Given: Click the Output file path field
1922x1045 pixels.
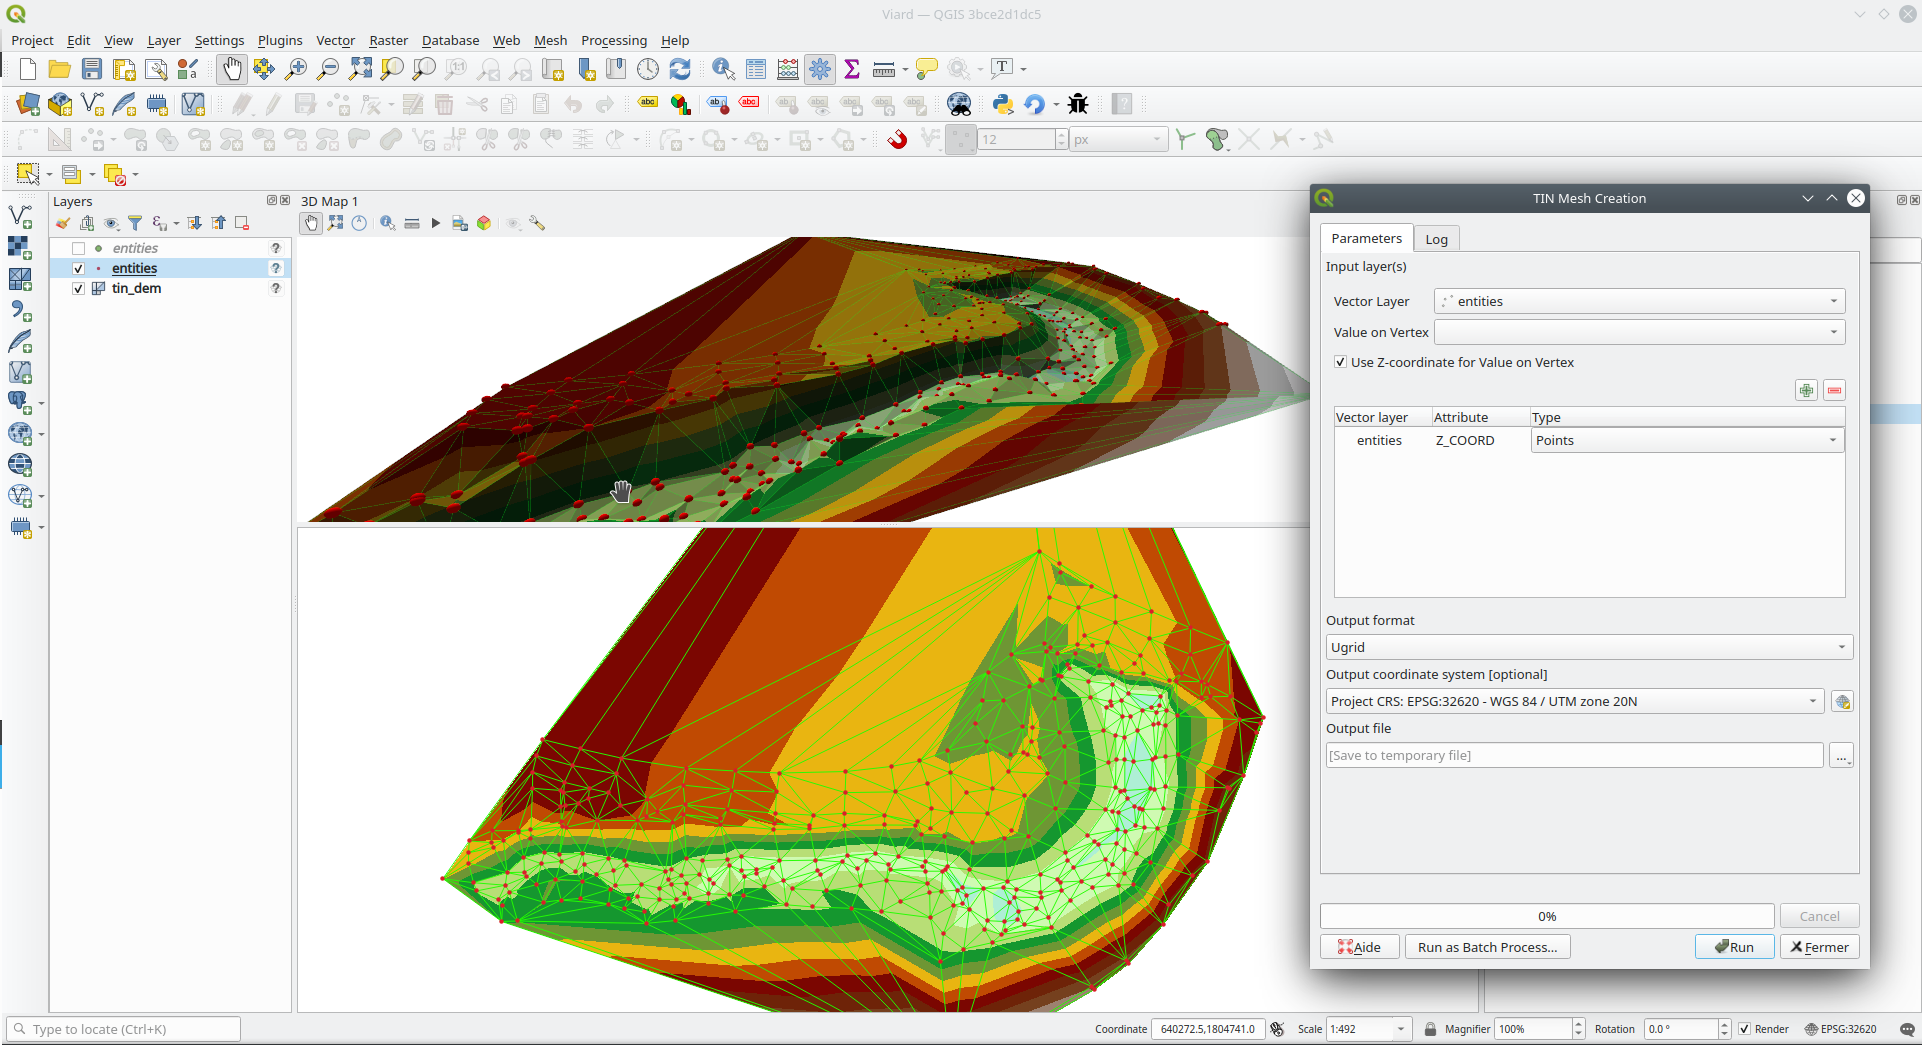Looking at the screenshot, I should [x=1574, y=756].
